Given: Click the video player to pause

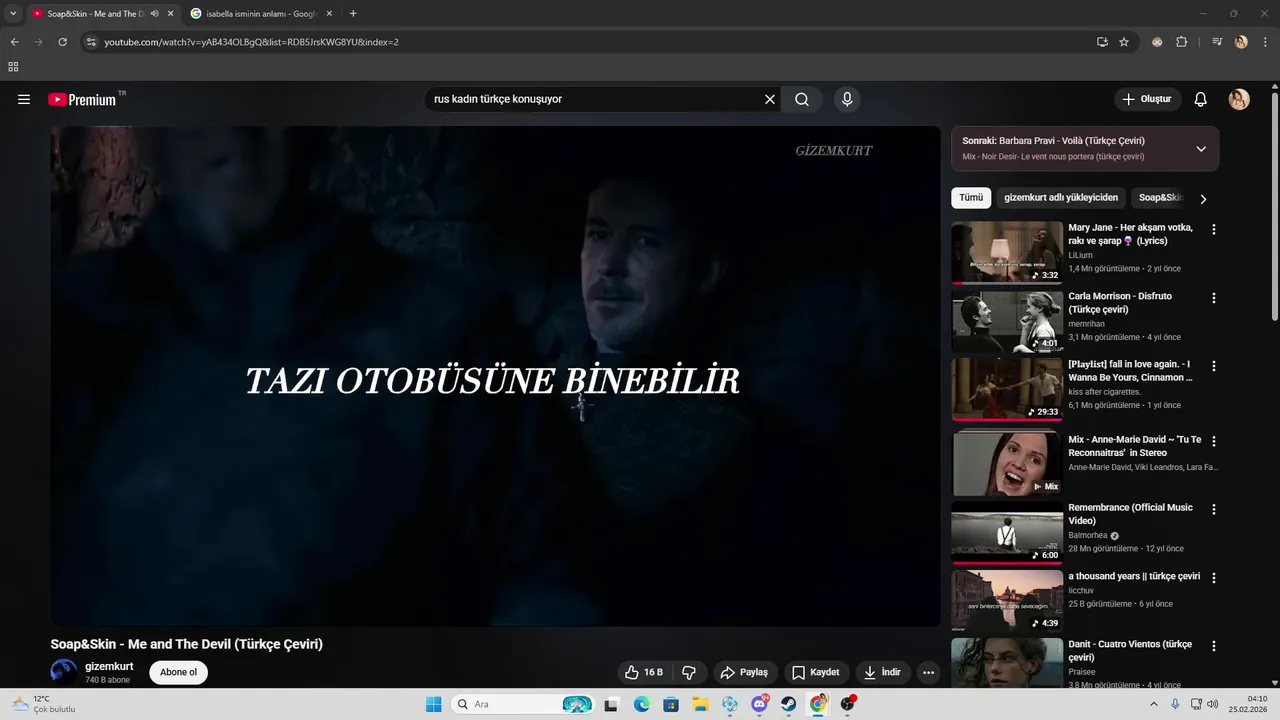Looking at the screenshot, I should (x=495, y=376).
